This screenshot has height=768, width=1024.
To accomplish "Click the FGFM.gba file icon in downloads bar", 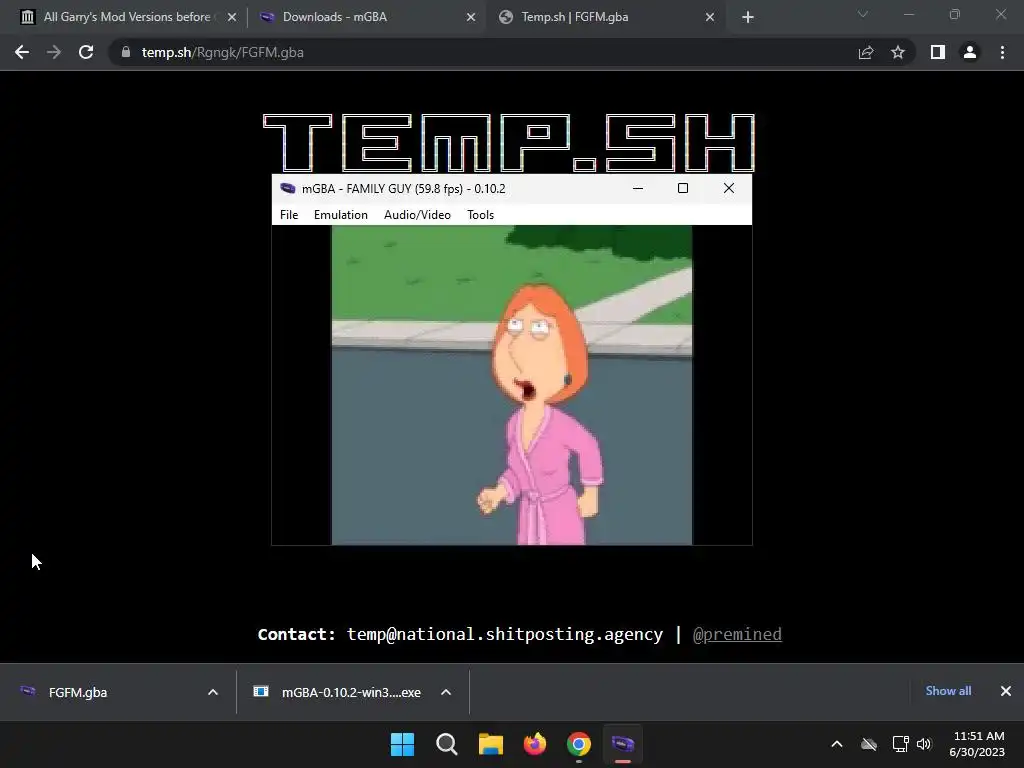I will (x=27, y=691).
